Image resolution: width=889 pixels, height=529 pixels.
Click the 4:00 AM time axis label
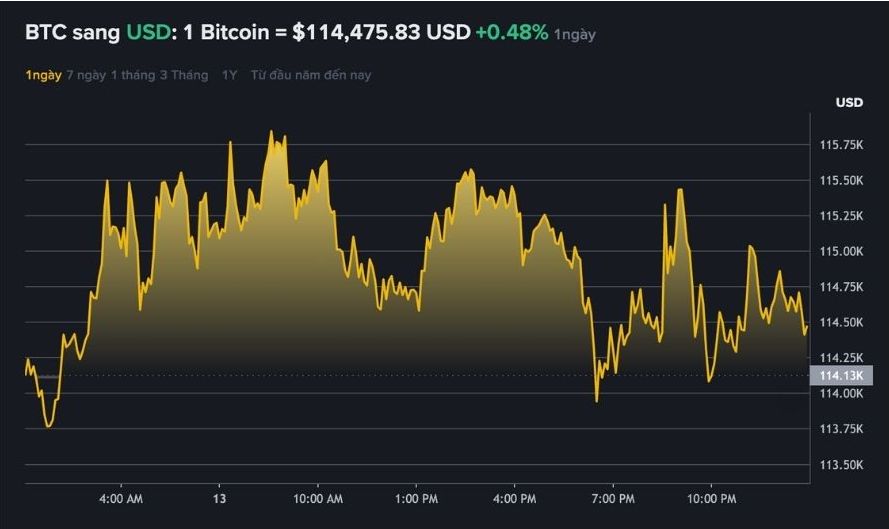coord(121,499)
